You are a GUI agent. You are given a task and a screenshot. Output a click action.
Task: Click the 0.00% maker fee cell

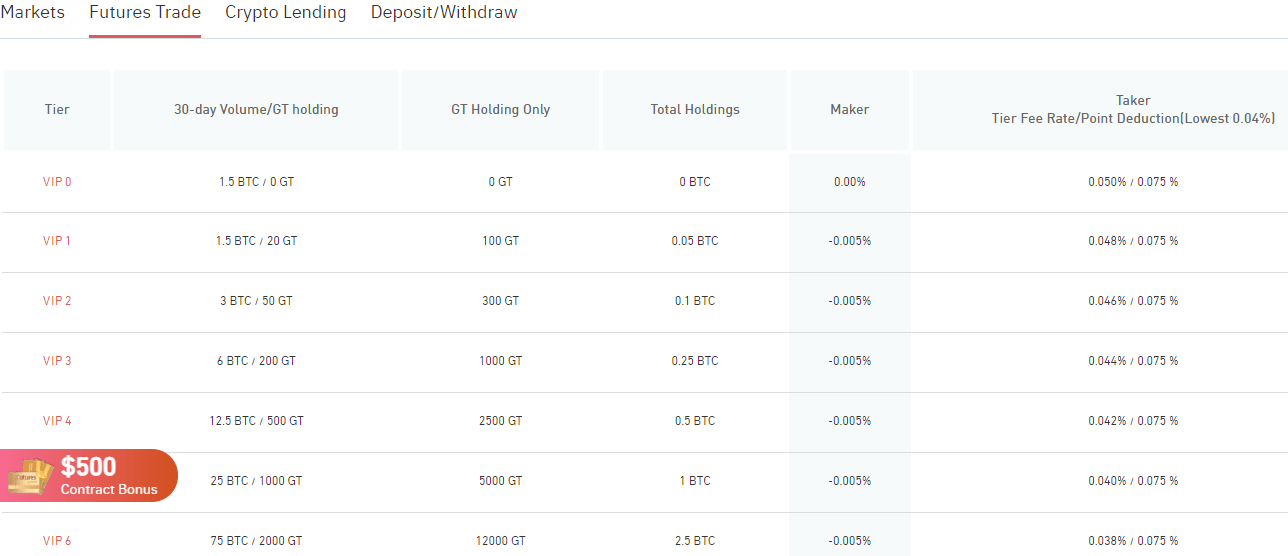(x=850, y=182)
